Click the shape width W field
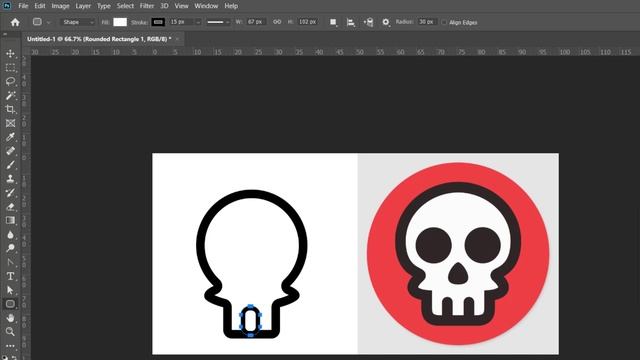The height and width of the screenshot is (360, 640). (x=255, y=22)
